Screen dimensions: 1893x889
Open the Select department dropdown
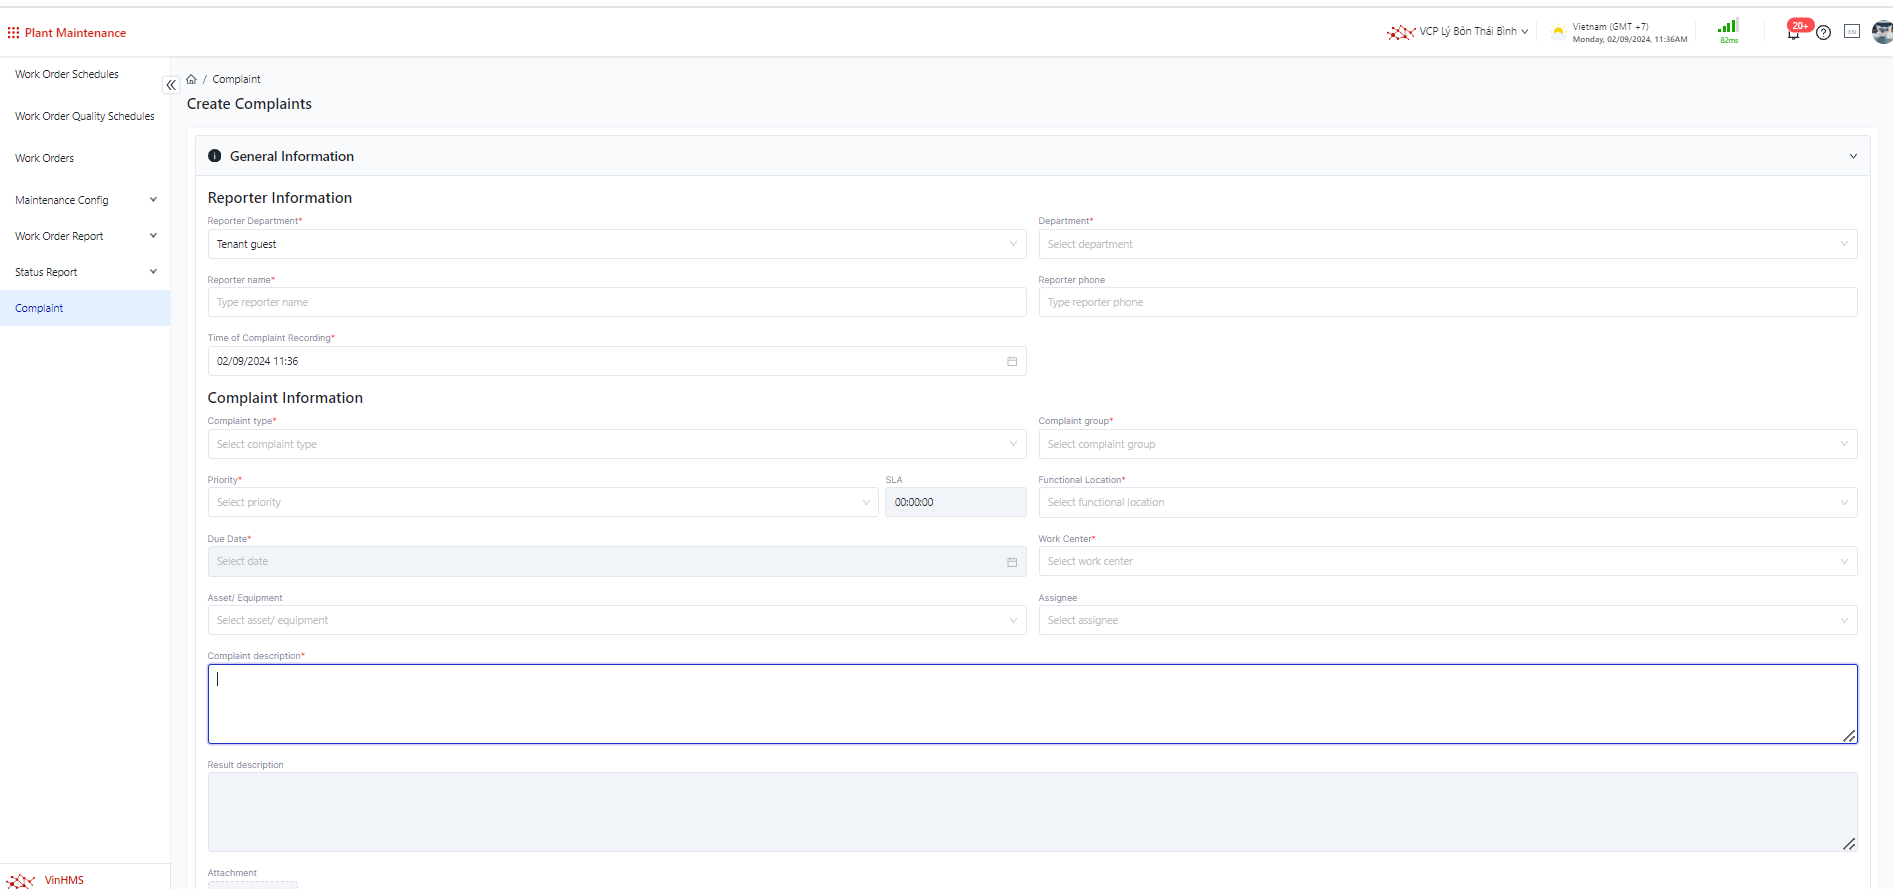[1448, 244]
